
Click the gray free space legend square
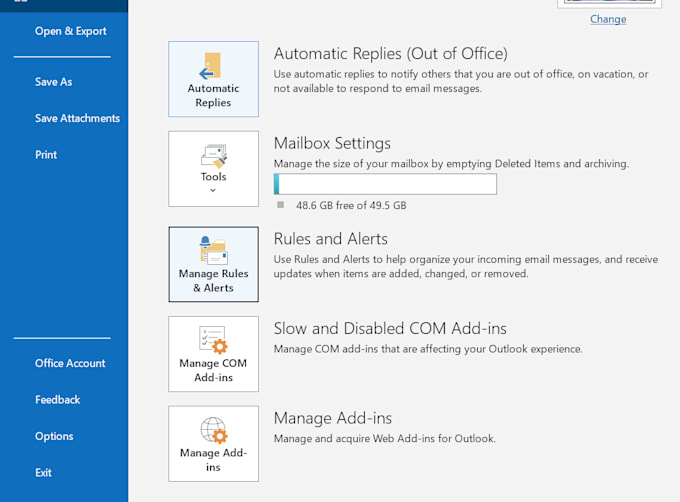[x=281, y=205]
